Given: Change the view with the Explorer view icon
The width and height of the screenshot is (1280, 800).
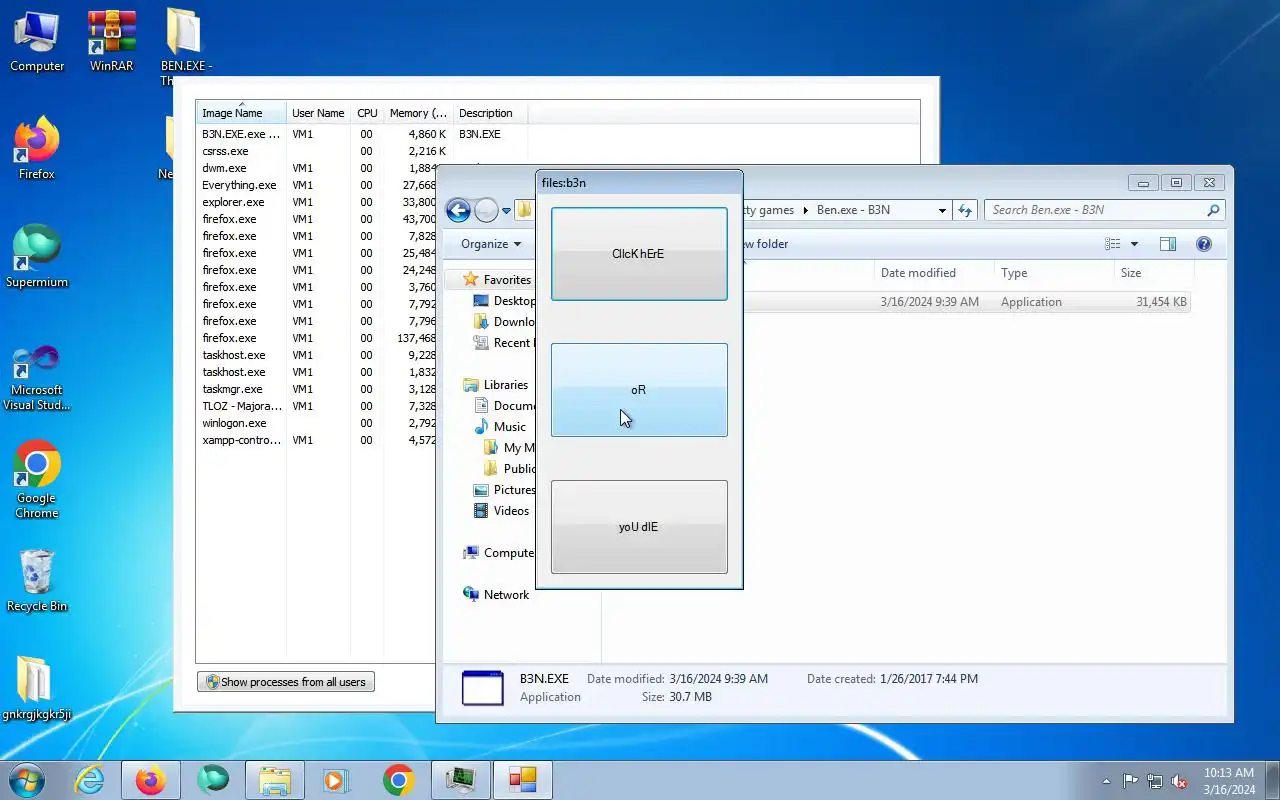Looking at the screenshot, I should (1112, 244).
